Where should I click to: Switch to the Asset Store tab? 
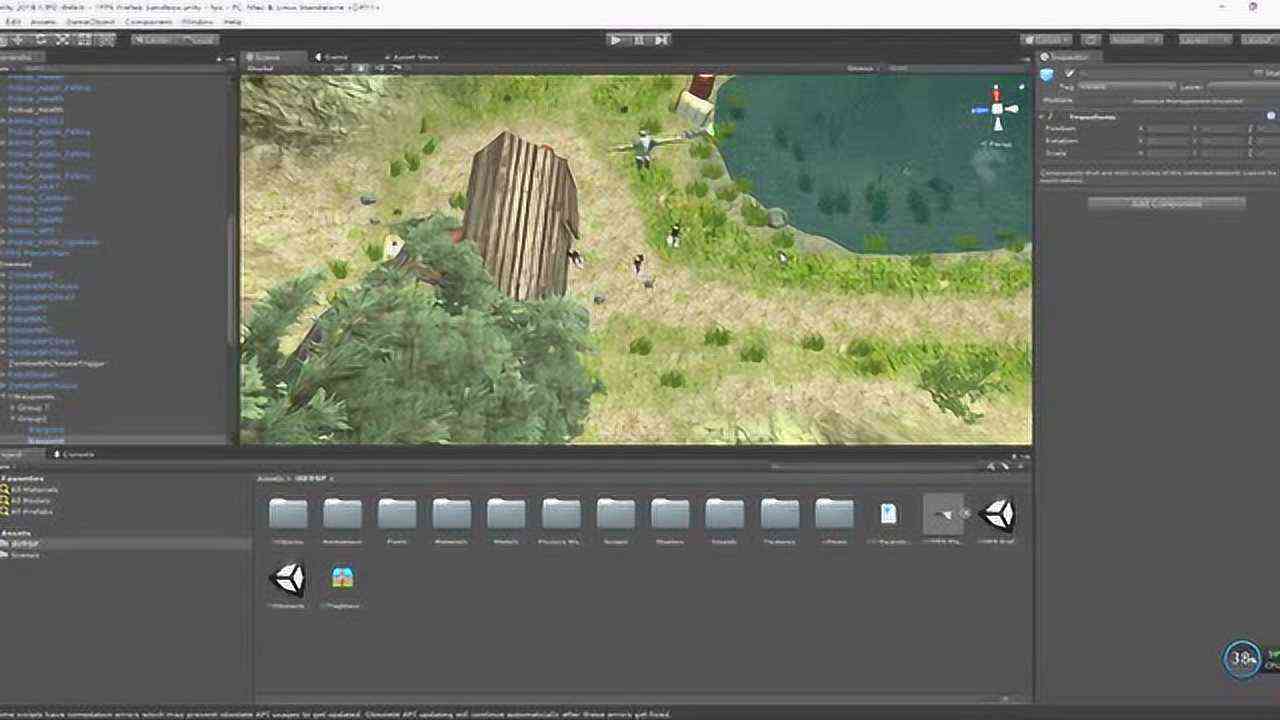(x=412, y=57)
